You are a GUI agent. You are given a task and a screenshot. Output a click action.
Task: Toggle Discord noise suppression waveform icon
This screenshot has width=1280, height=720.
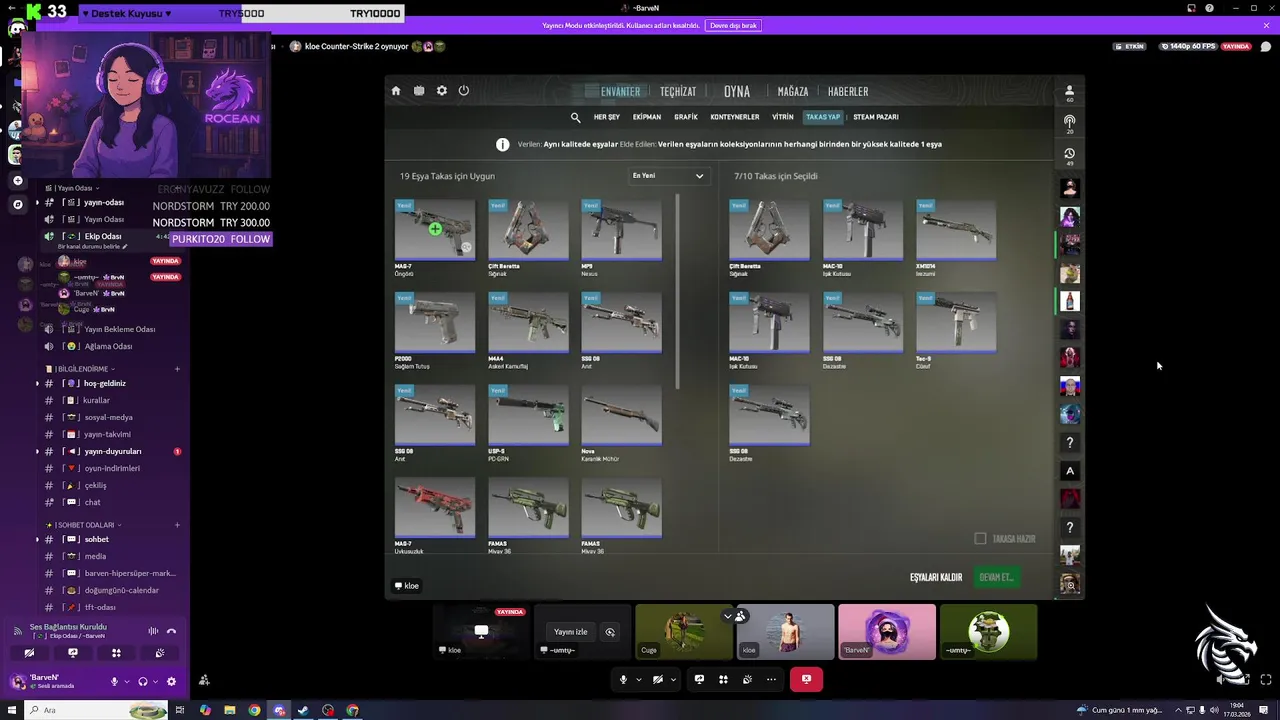(153, 631)
